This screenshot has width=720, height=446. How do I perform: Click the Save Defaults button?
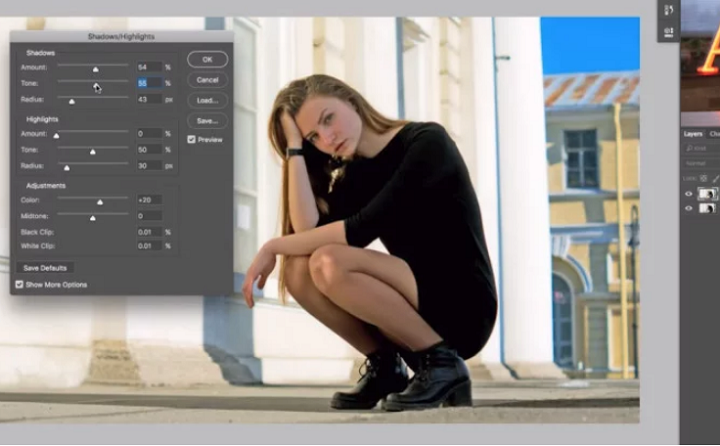pos(45,268)
